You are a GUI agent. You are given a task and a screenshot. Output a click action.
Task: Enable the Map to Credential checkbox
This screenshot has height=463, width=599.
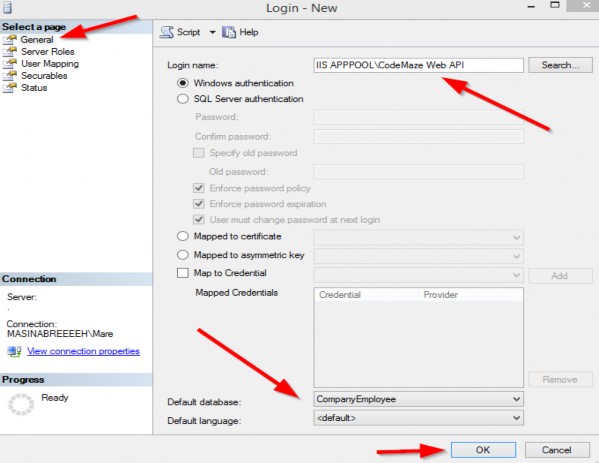pyautogui.click(x=183, y=273)
